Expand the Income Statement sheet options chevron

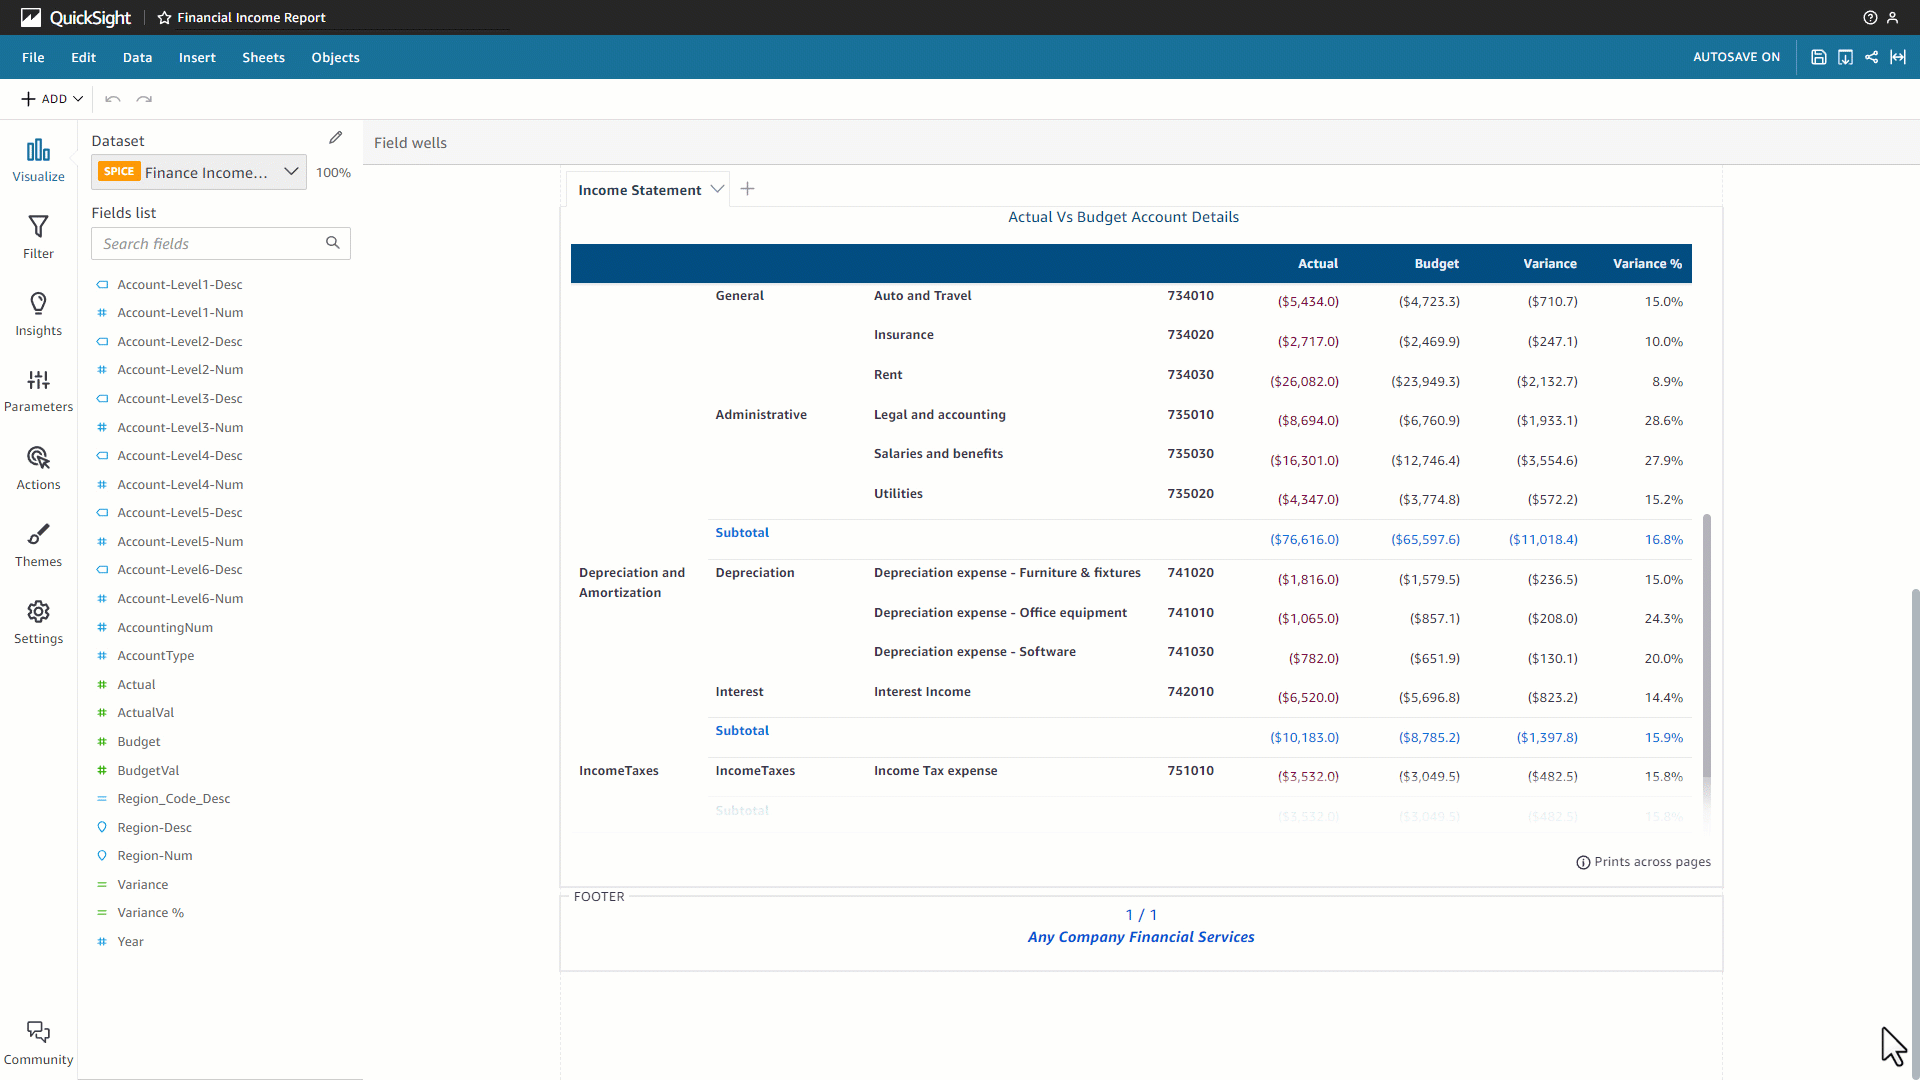[x=717, y=189]
